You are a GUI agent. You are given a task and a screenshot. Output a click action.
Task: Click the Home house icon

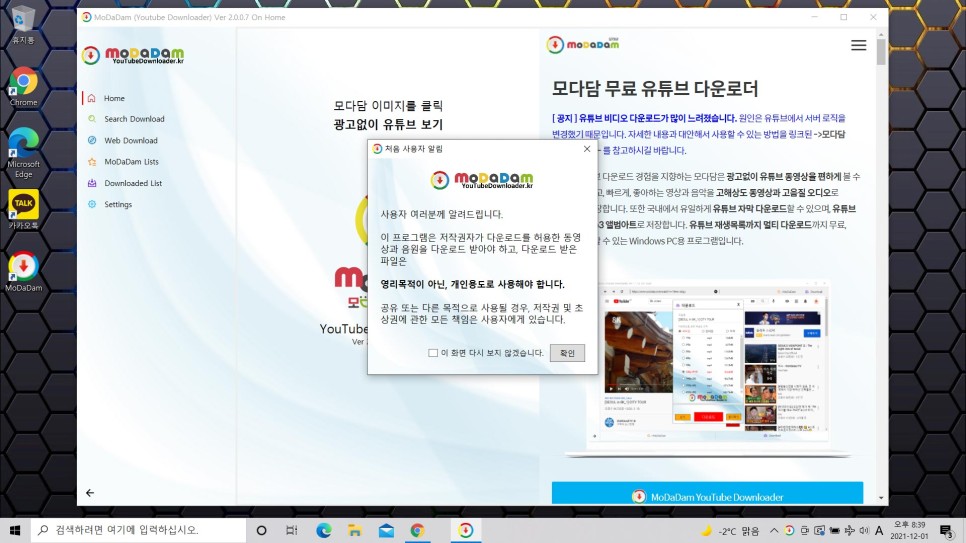92,98
